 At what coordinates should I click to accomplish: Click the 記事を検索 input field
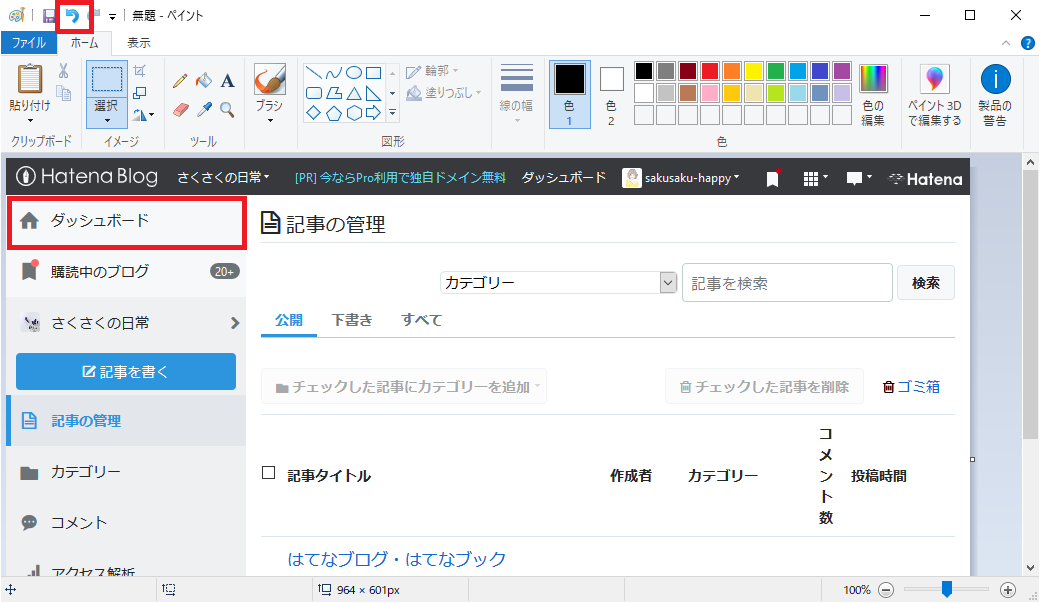786,282
